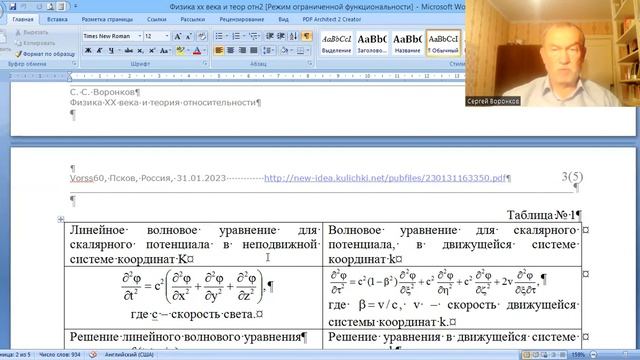This screenshot has width=640, height=360.
Task: Click Сергей Воронков webcam video thumbnail
Action: 553,53
